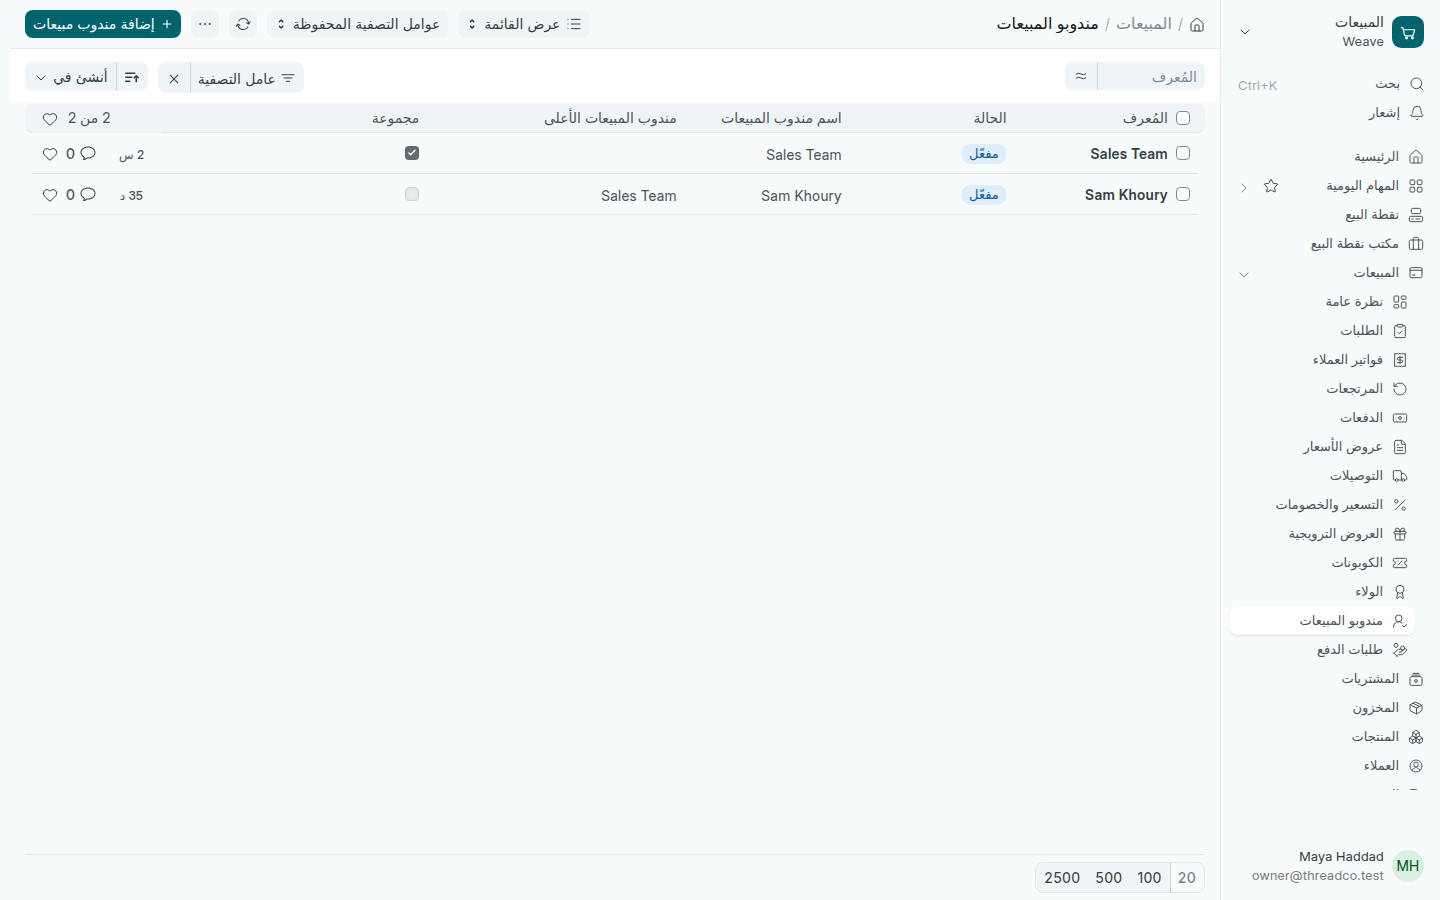Screen dimensions: 1440x900
Task: Toggle the مجموعة checkbox for Sales Team
Action: (x=412, y=153)
